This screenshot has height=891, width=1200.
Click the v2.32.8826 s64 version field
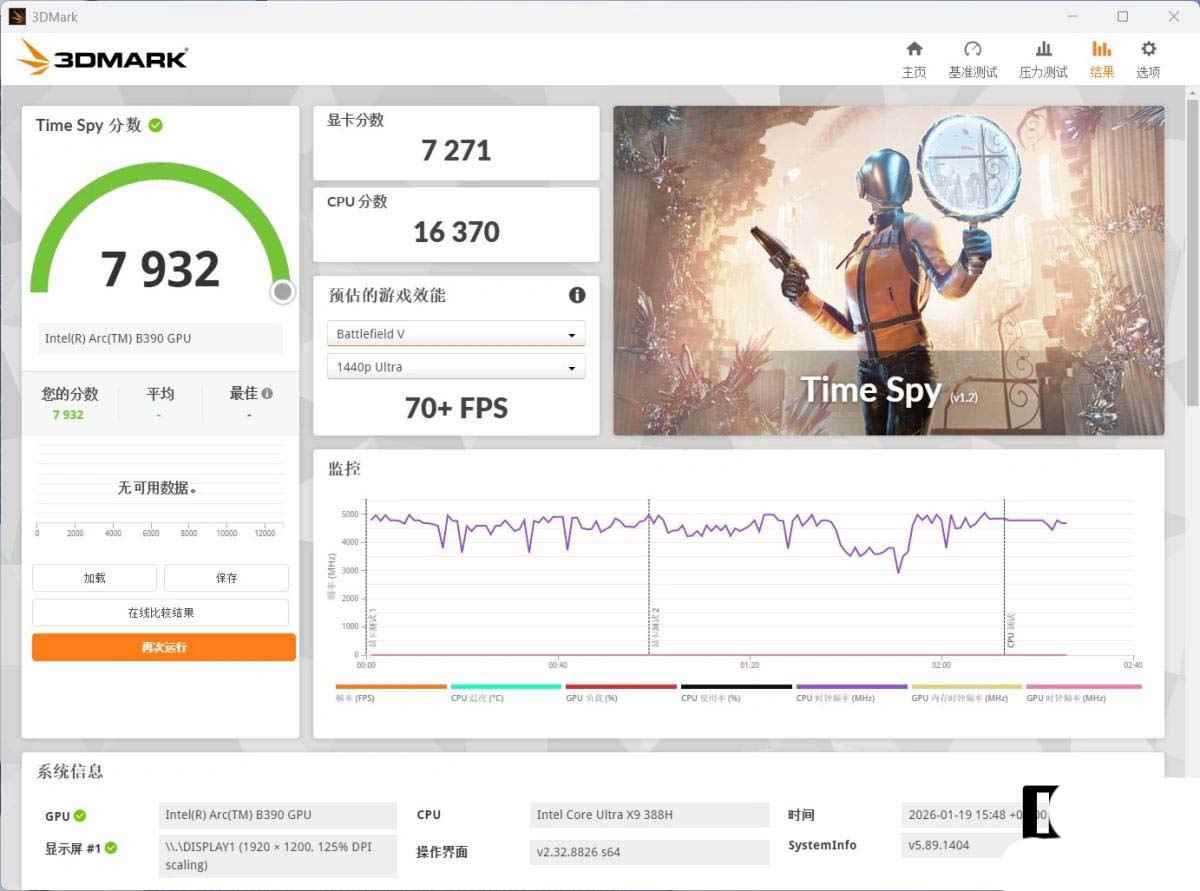[649, 852]
